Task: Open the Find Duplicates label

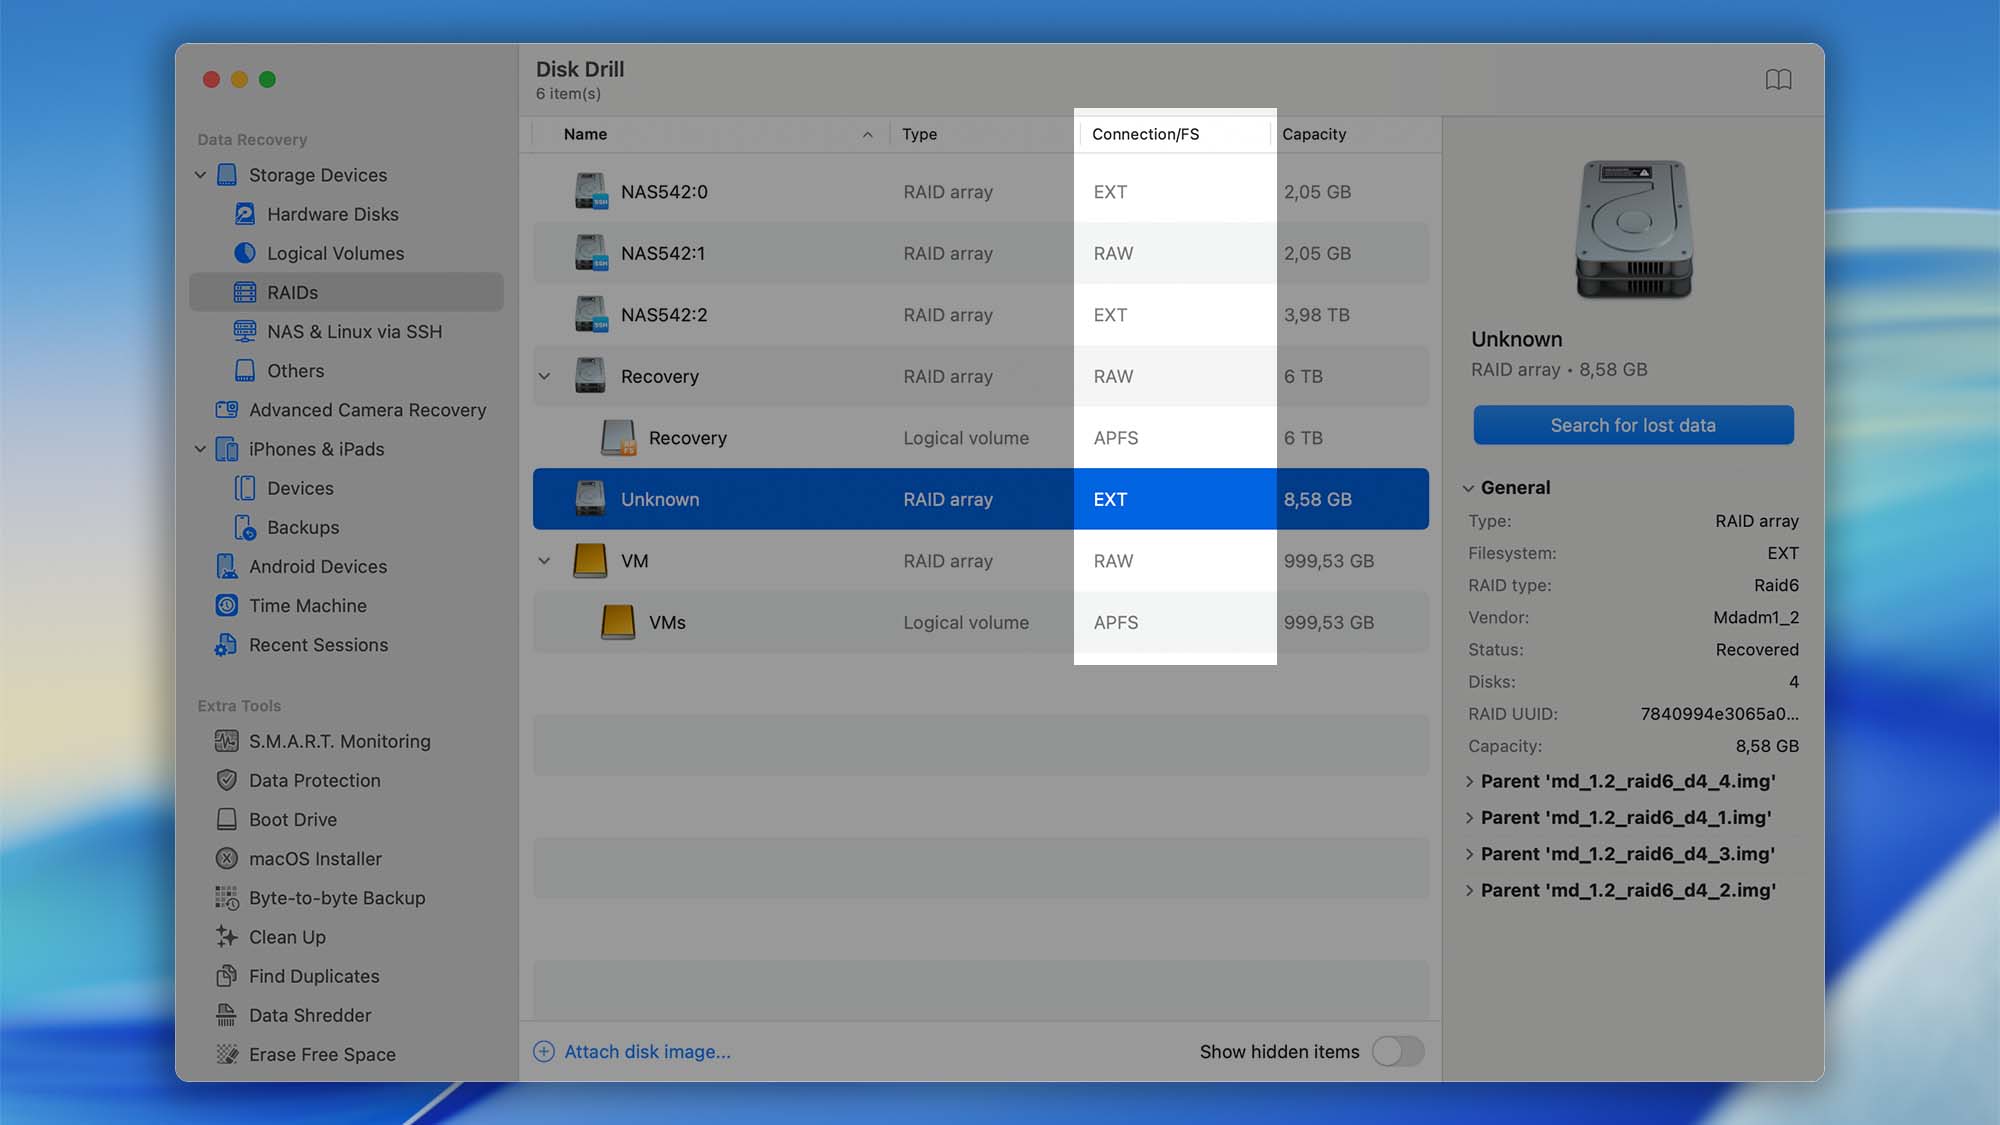Action: (x=314, y=976)
